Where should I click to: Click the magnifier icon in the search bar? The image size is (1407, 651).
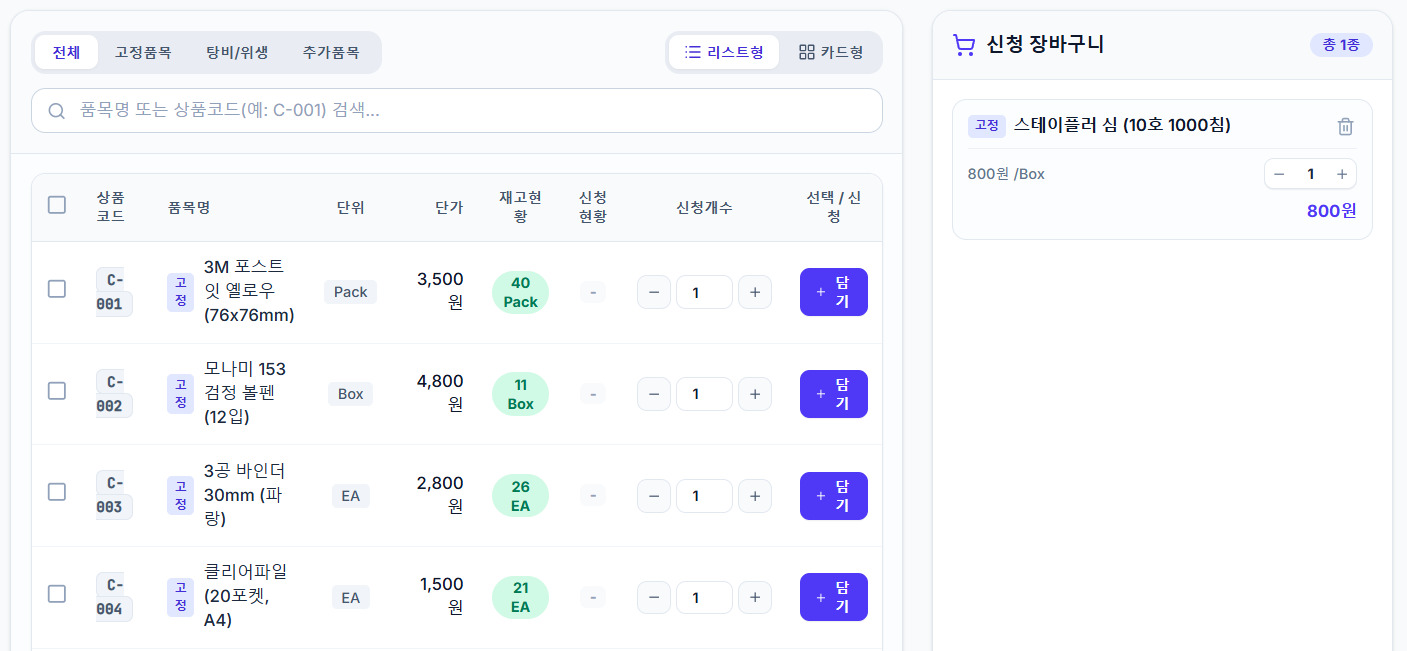(57, 111)
